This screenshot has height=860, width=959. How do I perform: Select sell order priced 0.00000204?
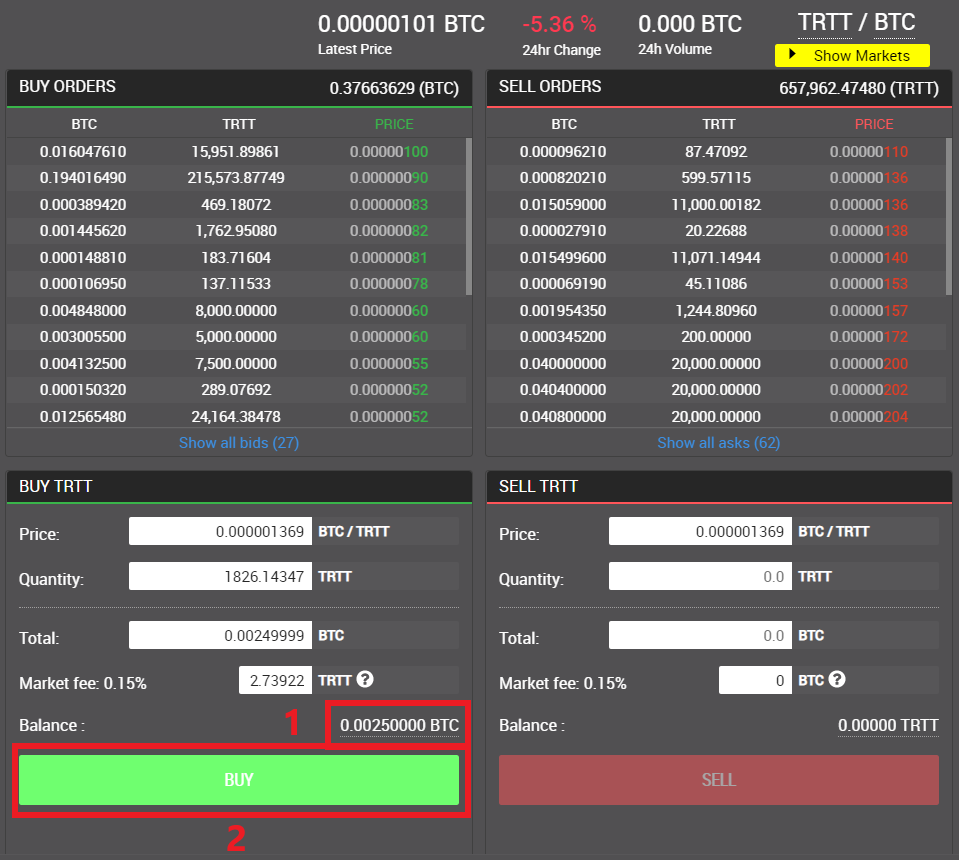pos(716,417)
